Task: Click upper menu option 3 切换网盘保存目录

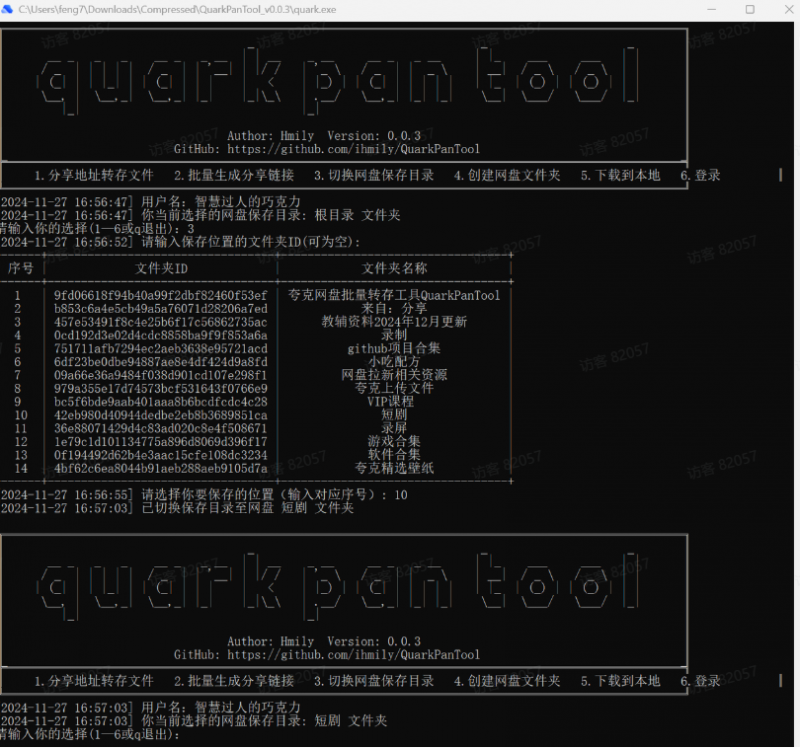Action: (x=374, y=176)
